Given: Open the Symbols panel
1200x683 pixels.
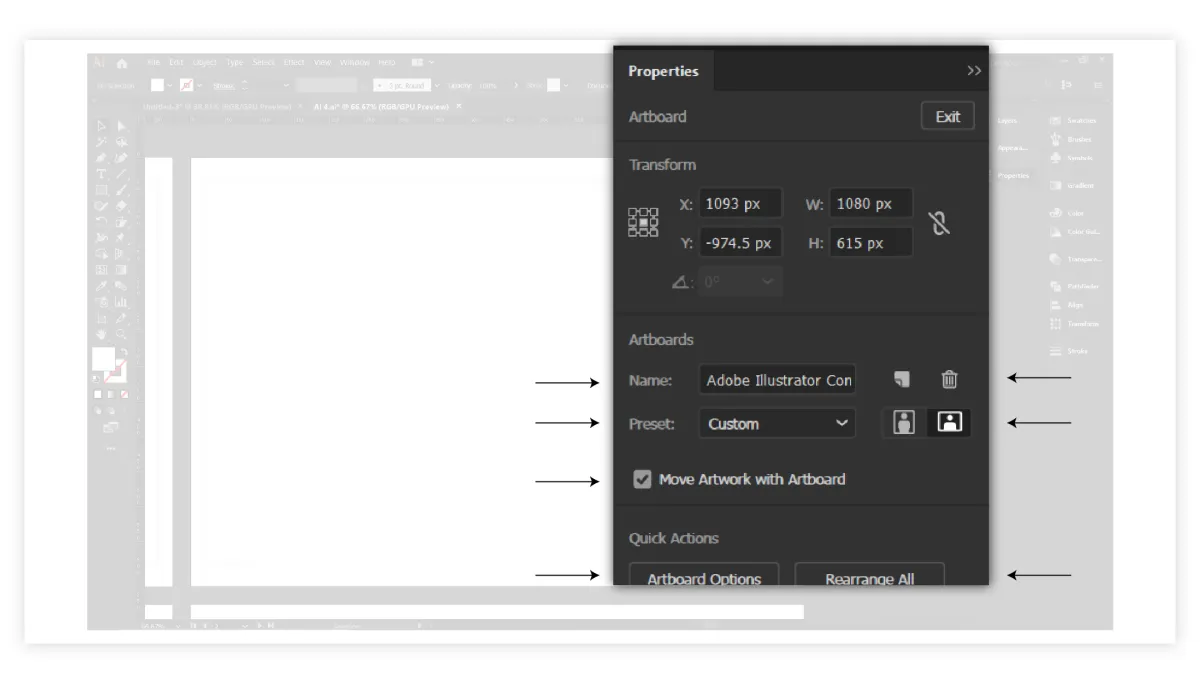Looking at the screenshot, I should [x=1071, y=158].
